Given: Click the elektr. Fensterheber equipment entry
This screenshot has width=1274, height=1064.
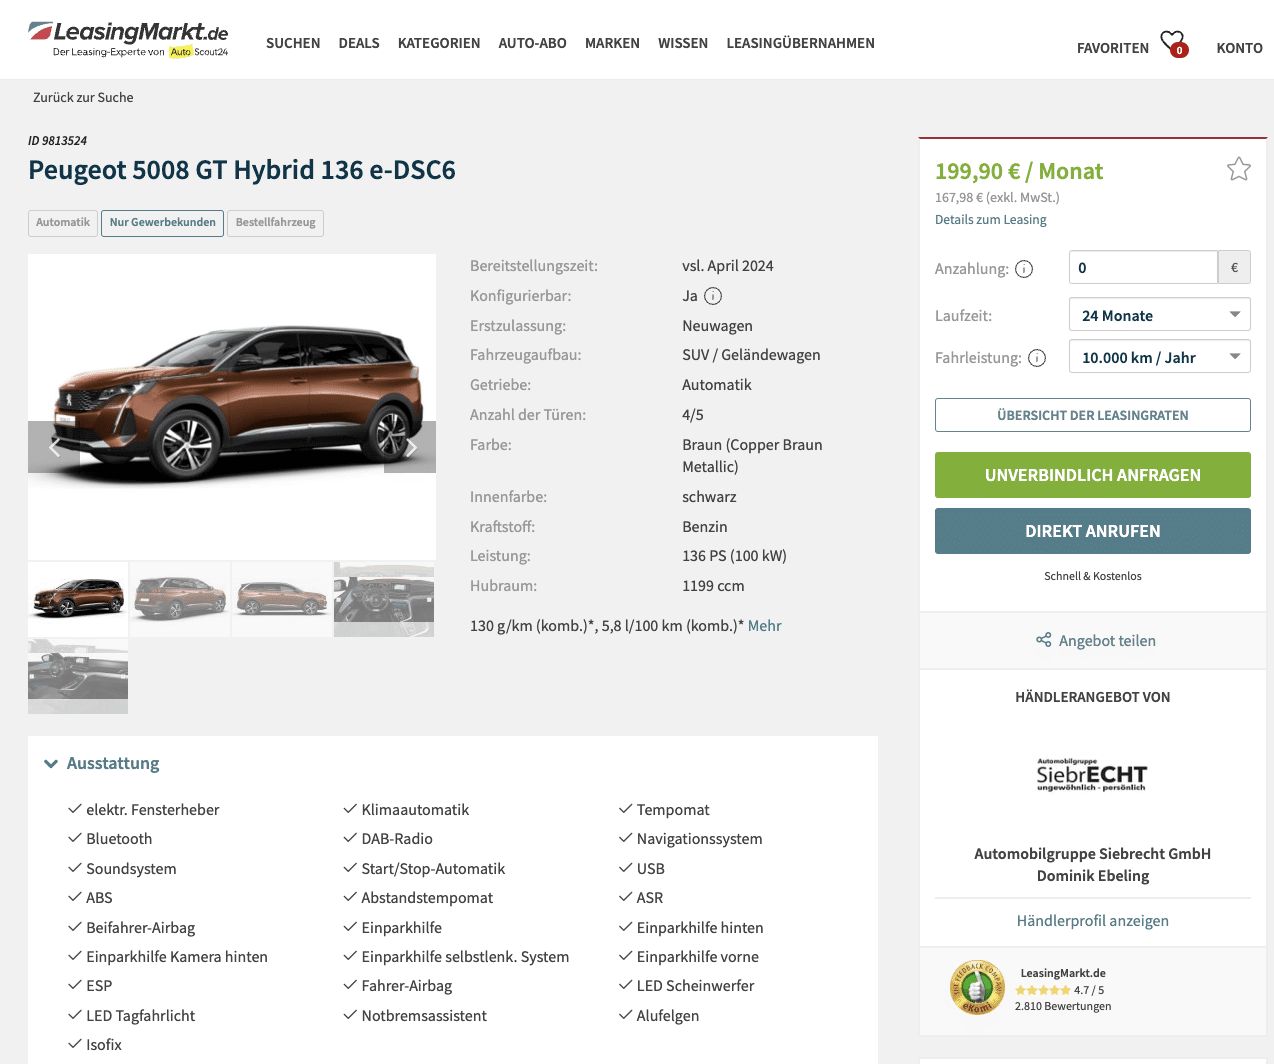Looking at the screenshot, I should 152,810.
